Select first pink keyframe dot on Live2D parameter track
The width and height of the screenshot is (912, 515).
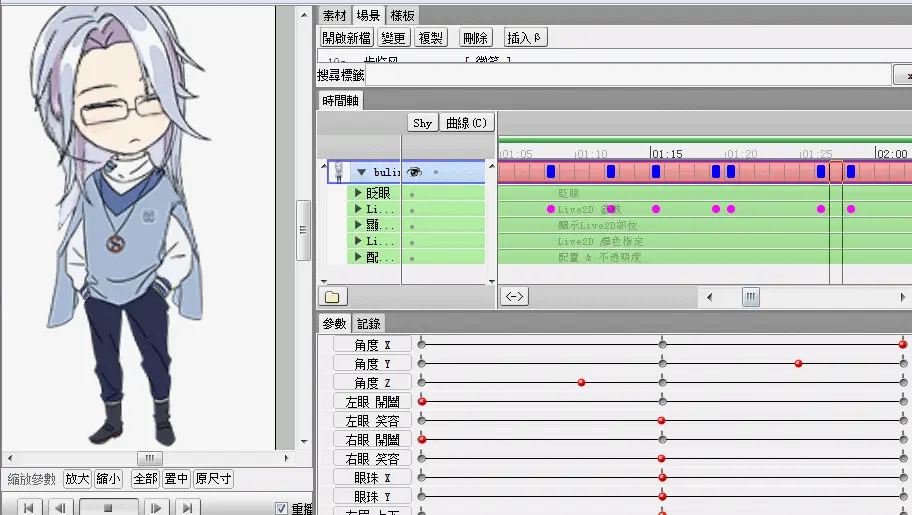[x=551, y=209]
